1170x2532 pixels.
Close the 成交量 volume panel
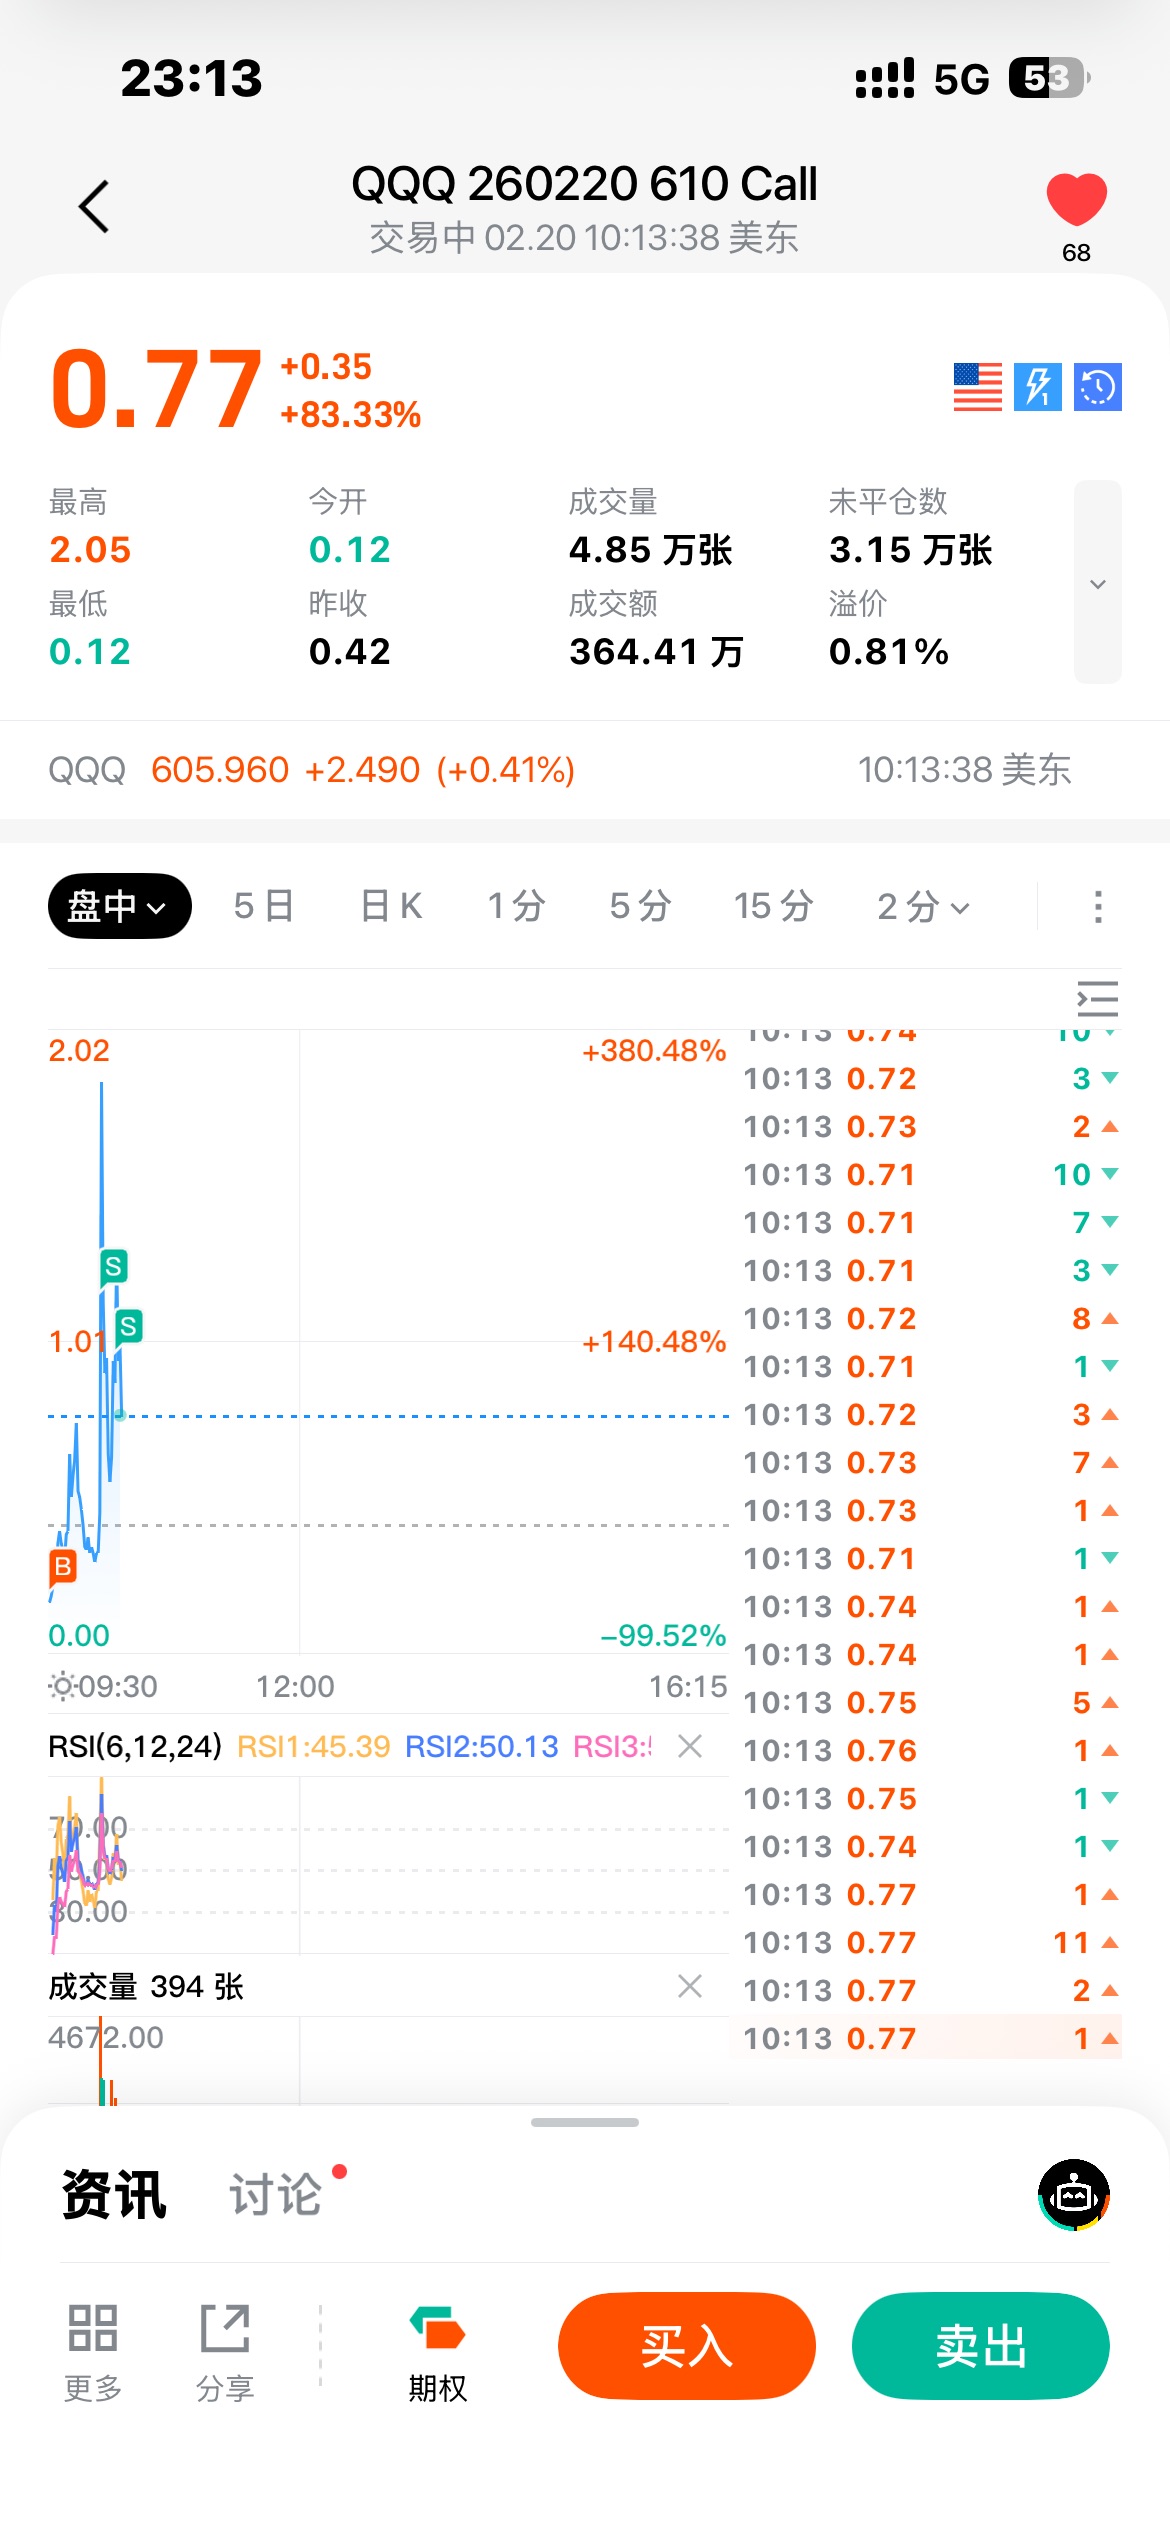pyautogui.click(x=690, y=1986)
